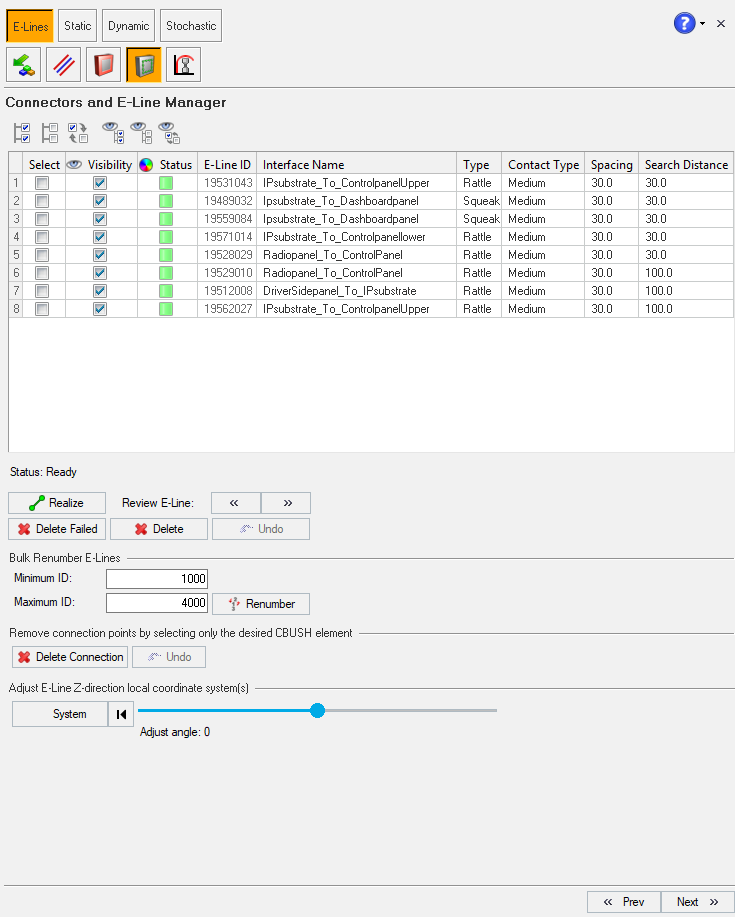
Task: Click the Realize button
Action: coord(57,503)
